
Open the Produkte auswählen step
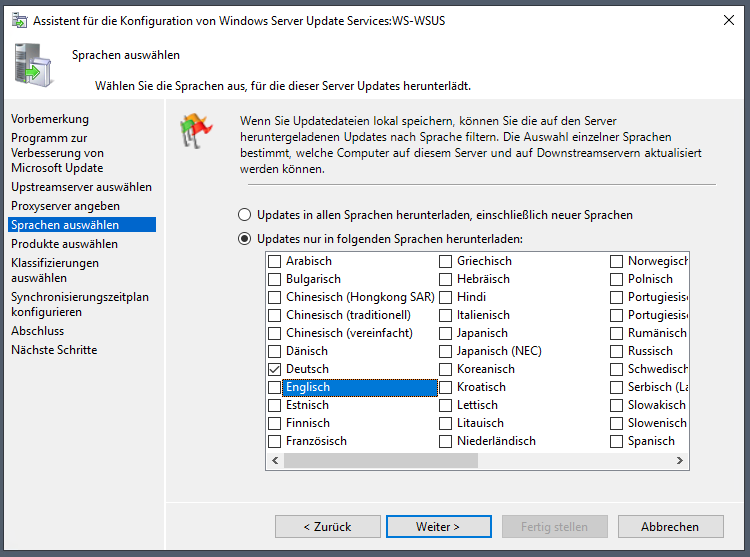coord(64,244)
